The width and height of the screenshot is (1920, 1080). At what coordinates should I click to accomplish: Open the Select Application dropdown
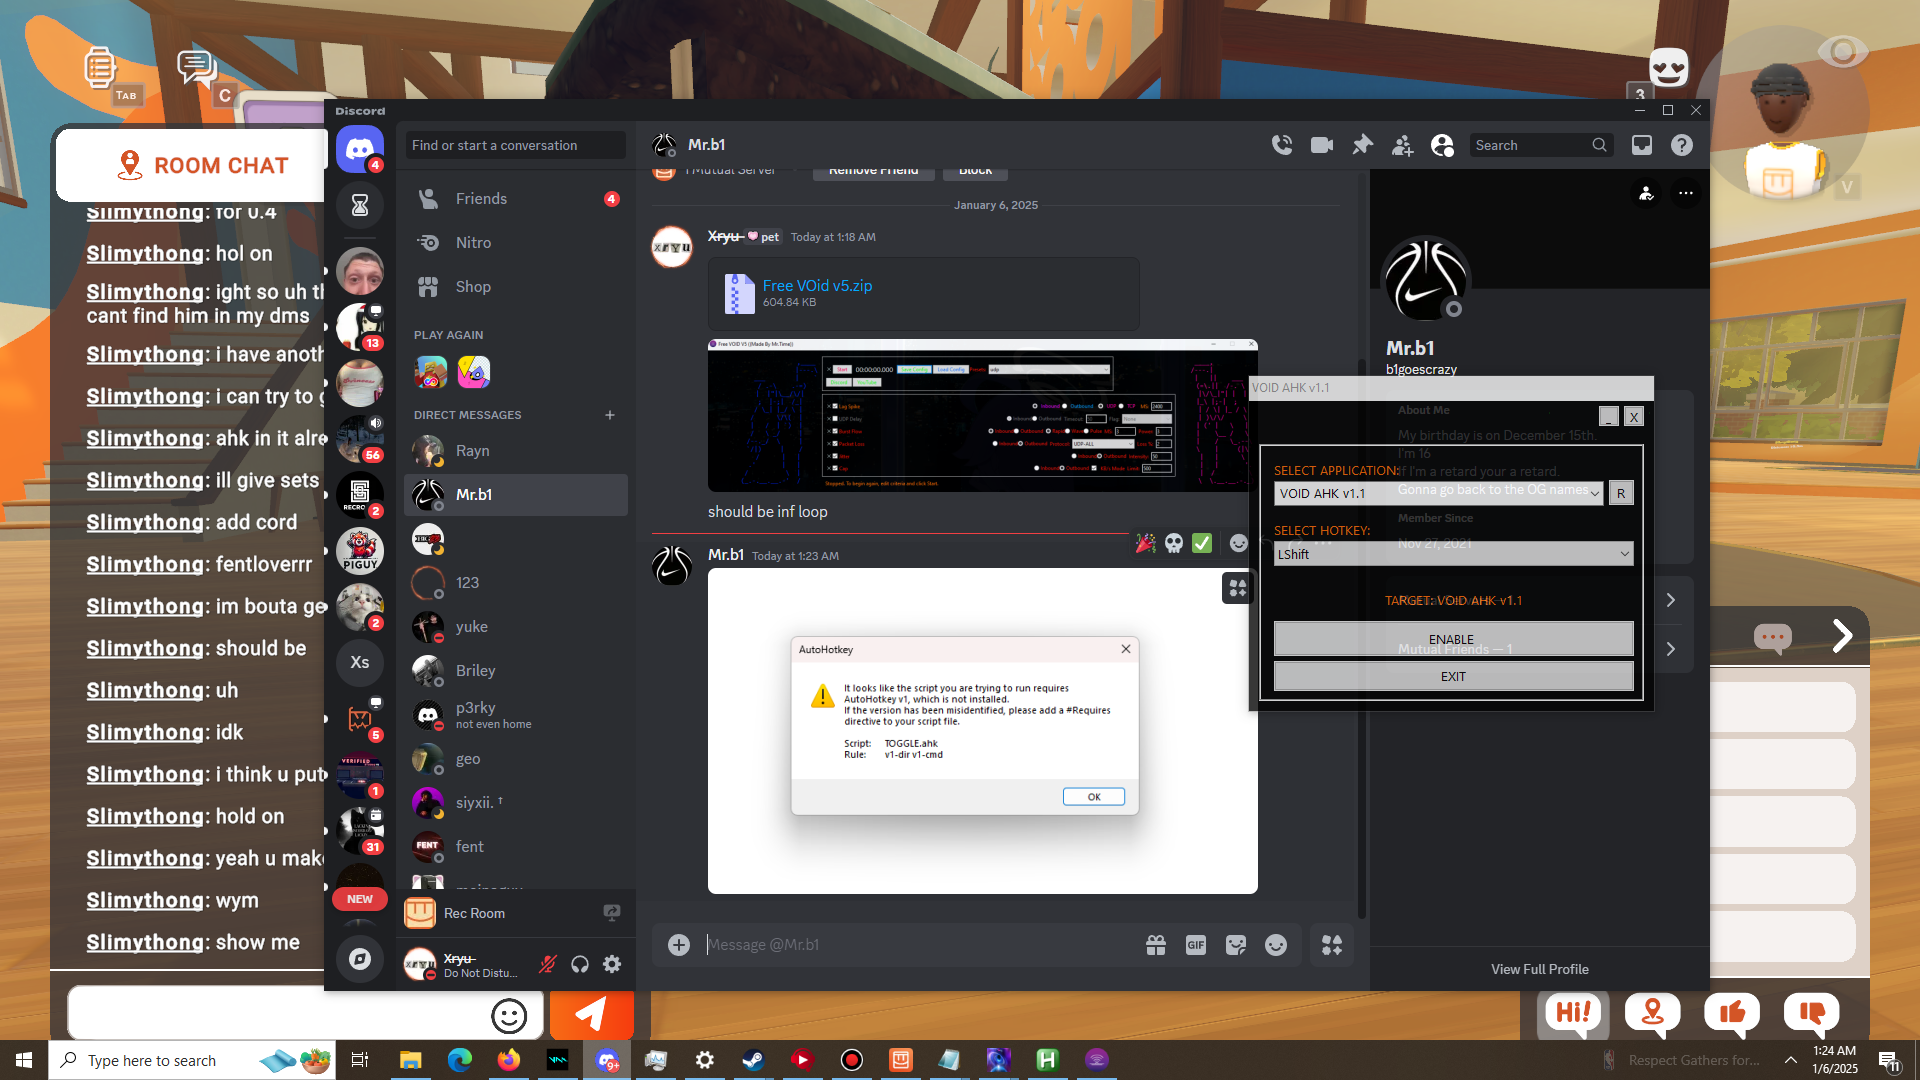tap(1438, 493)
